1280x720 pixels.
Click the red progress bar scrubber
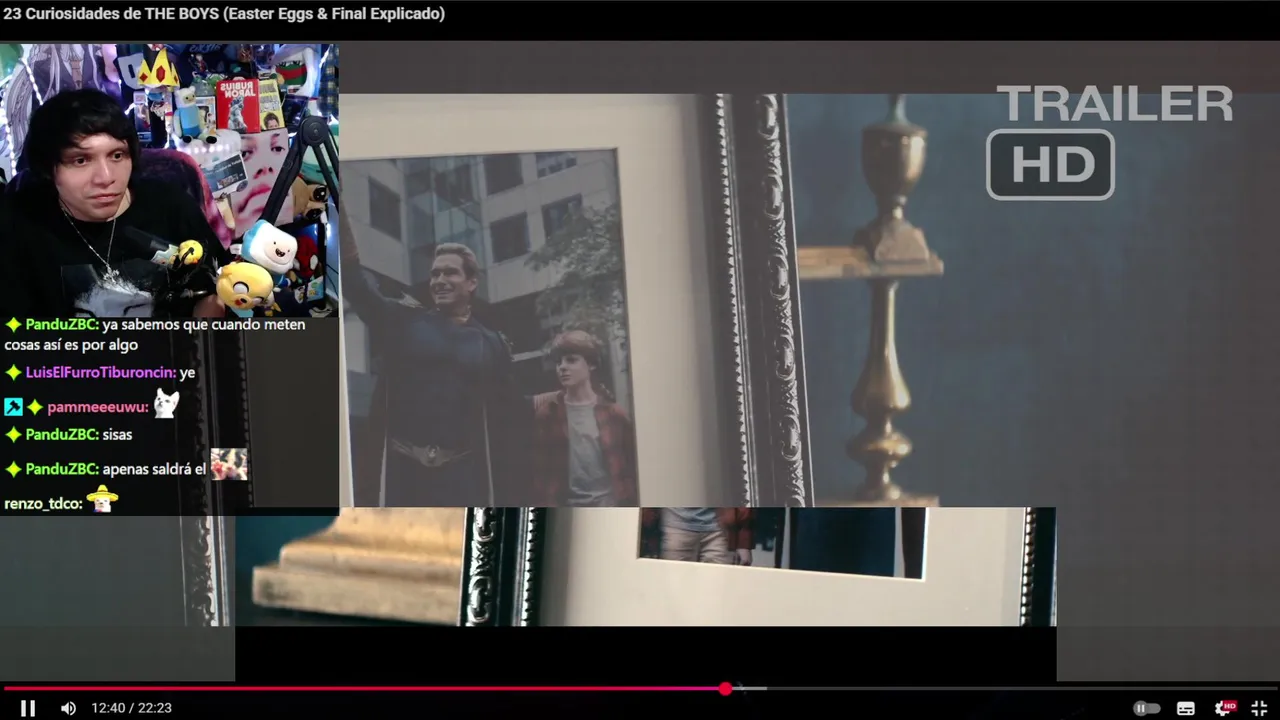tap(725, 688)
